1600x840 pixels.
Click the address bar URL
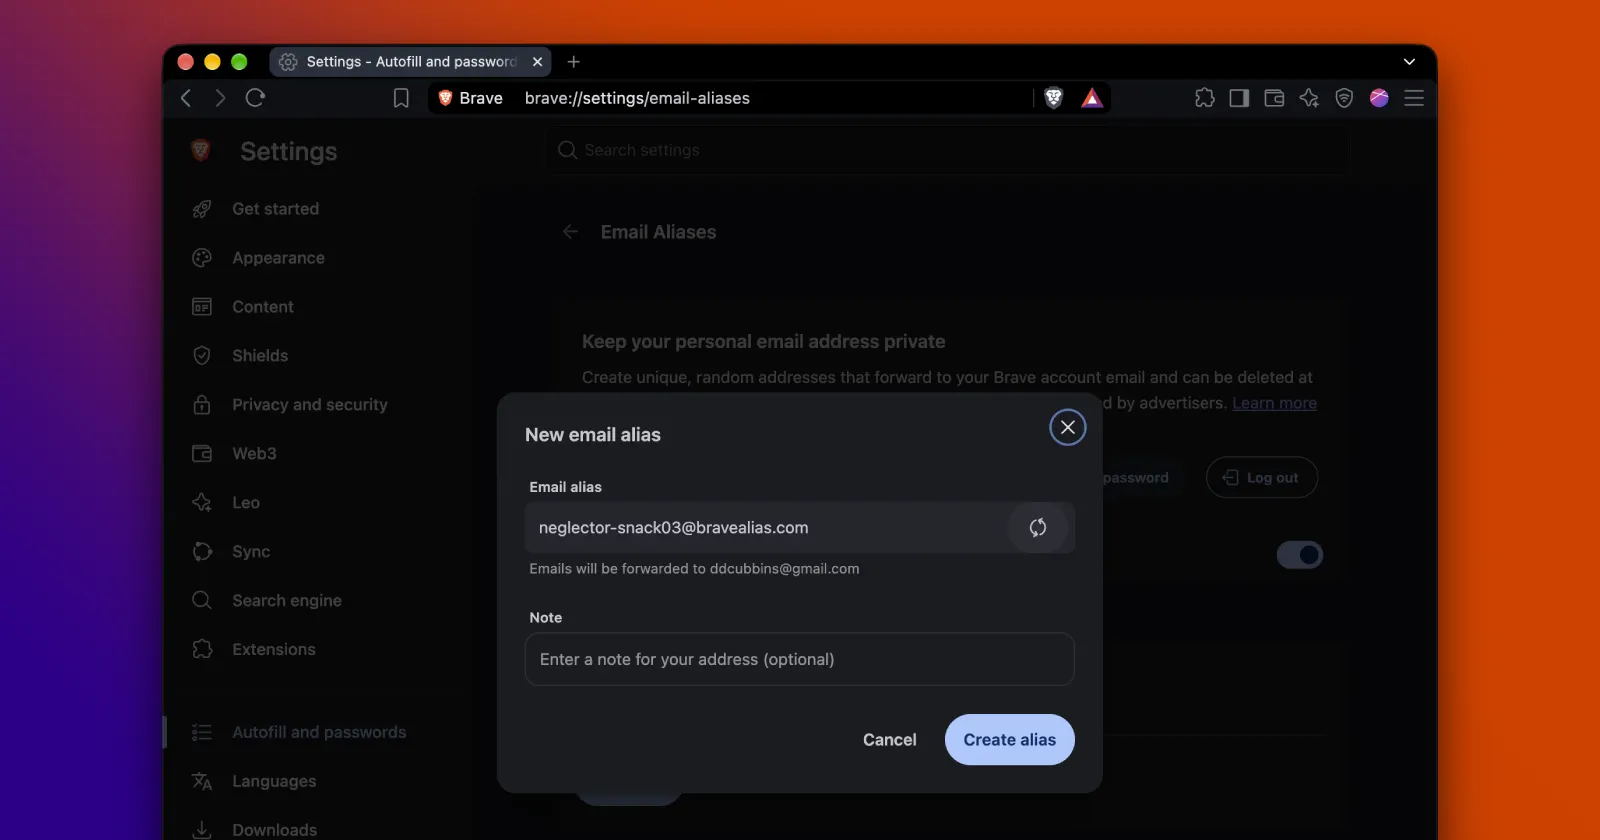click(637, 98)
